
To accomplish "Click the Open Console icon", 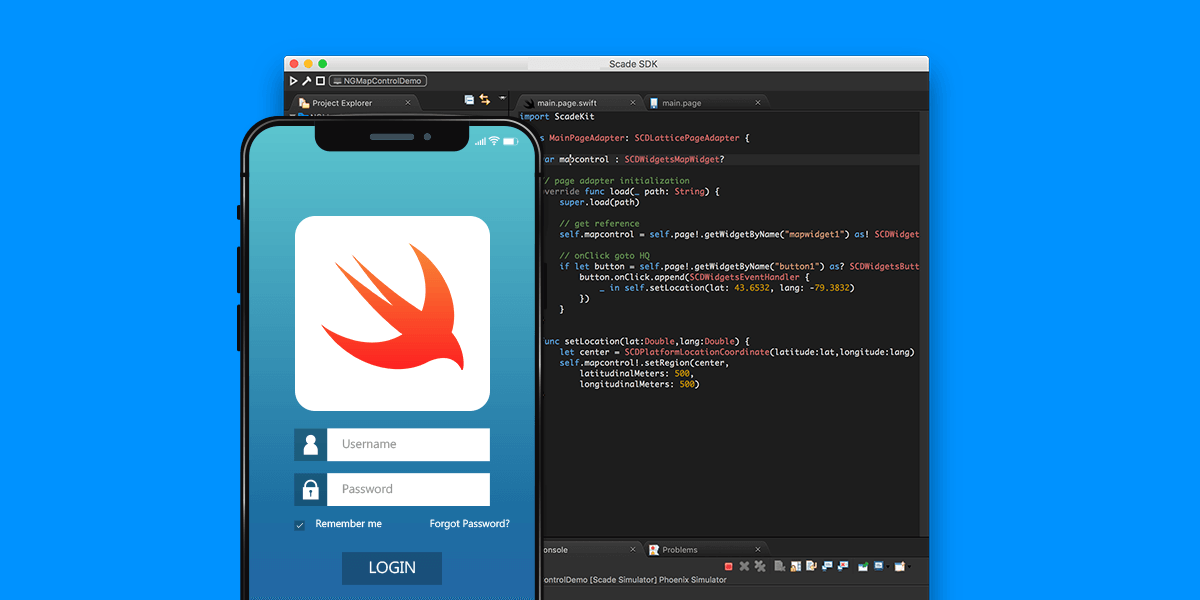I will point(900,566).
